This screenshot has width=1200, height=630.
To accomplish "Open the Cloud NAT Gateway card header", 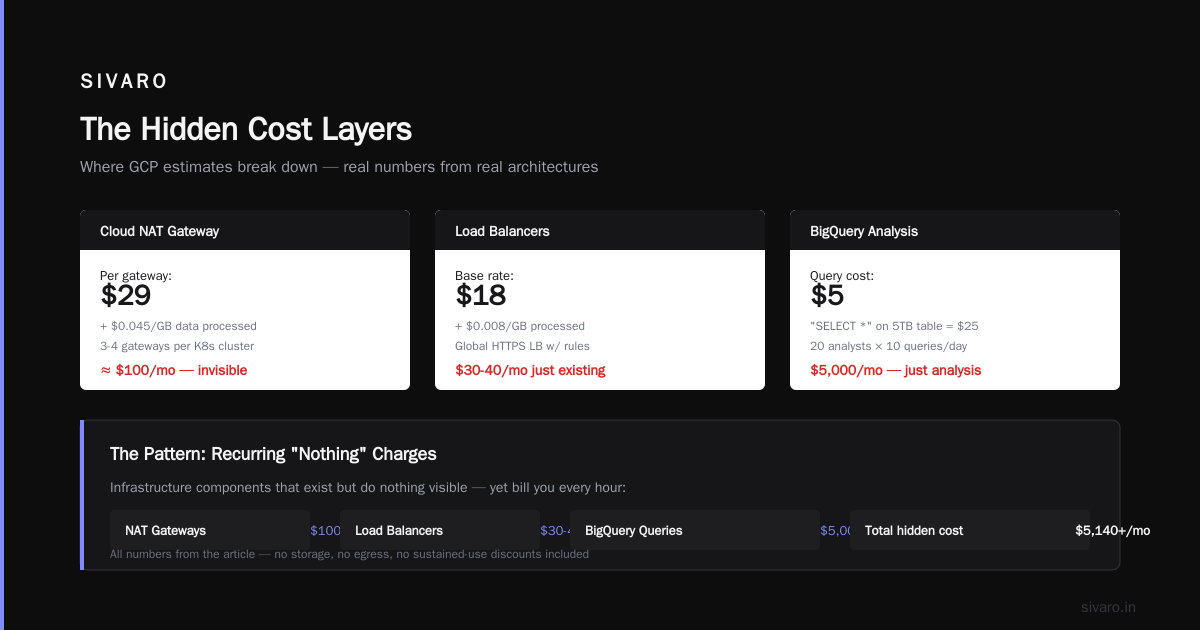I will point(245,231).
